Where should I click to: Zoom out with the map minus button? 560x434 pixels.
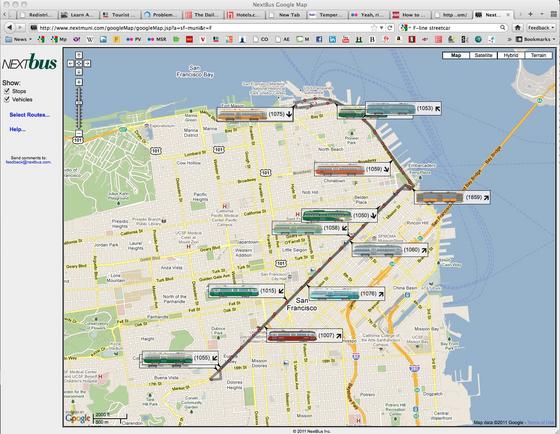pyautogui.click(x=79, y=133)
